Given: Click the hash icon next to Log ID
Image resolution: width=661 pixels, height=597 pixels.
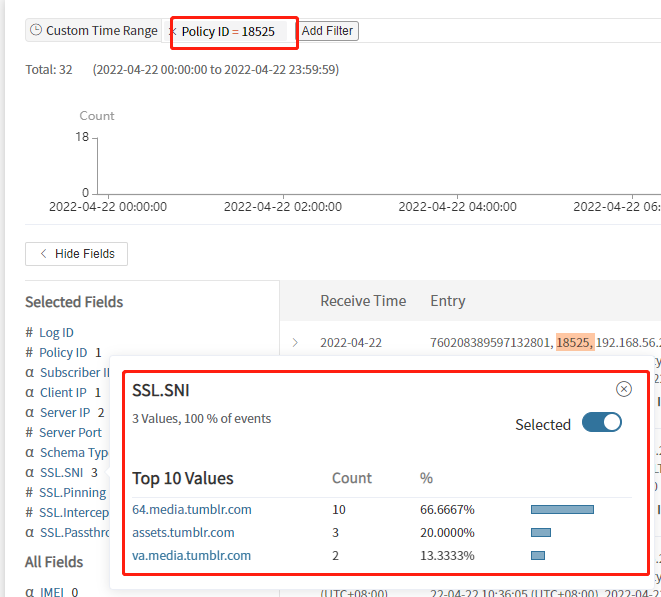Looking at the screenshot, I should 29,332.
